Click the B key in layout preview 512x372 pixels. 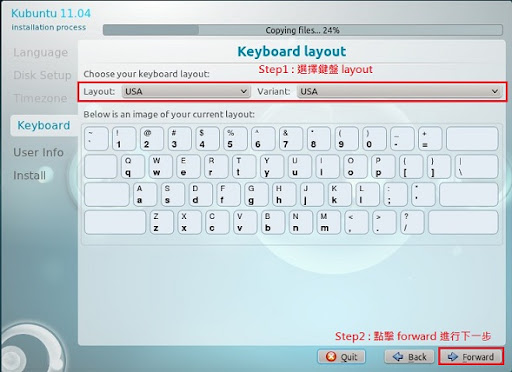[x=273, y=222]
